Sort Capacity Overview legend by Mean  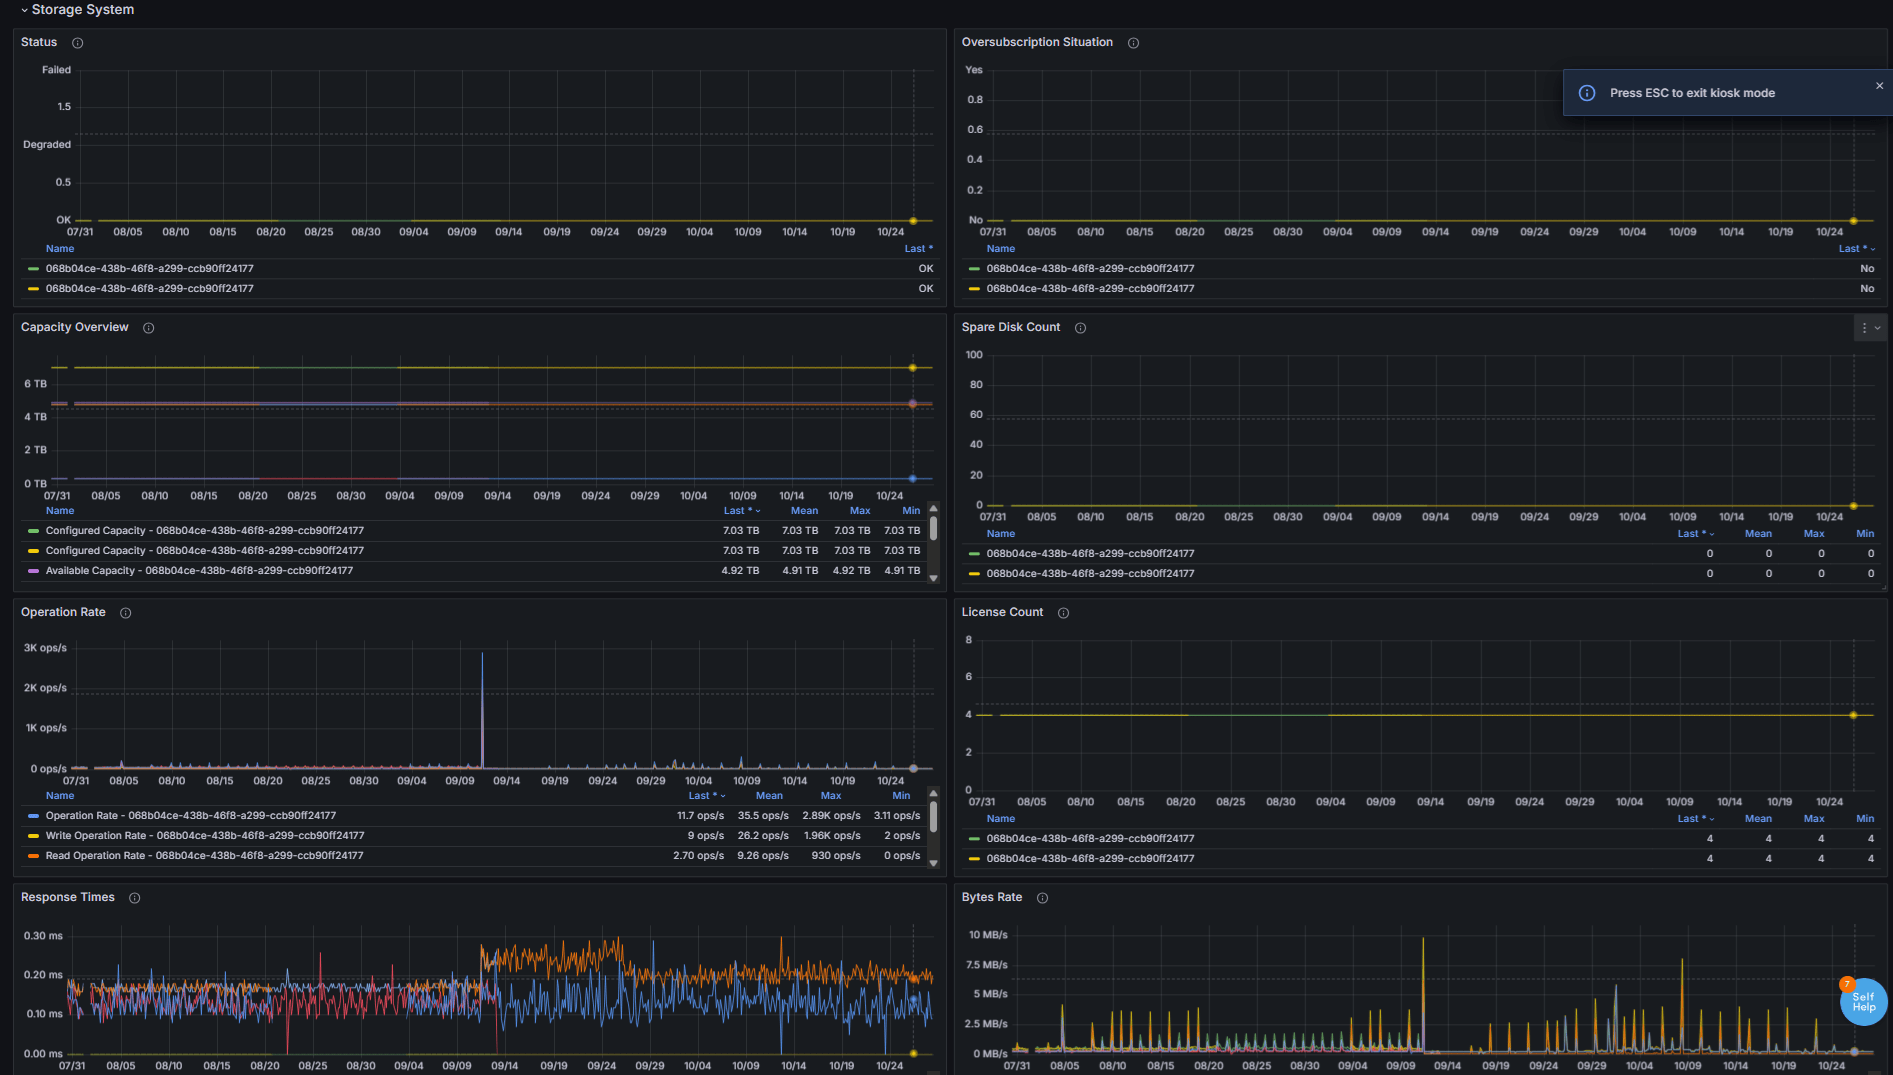point(804,511)
